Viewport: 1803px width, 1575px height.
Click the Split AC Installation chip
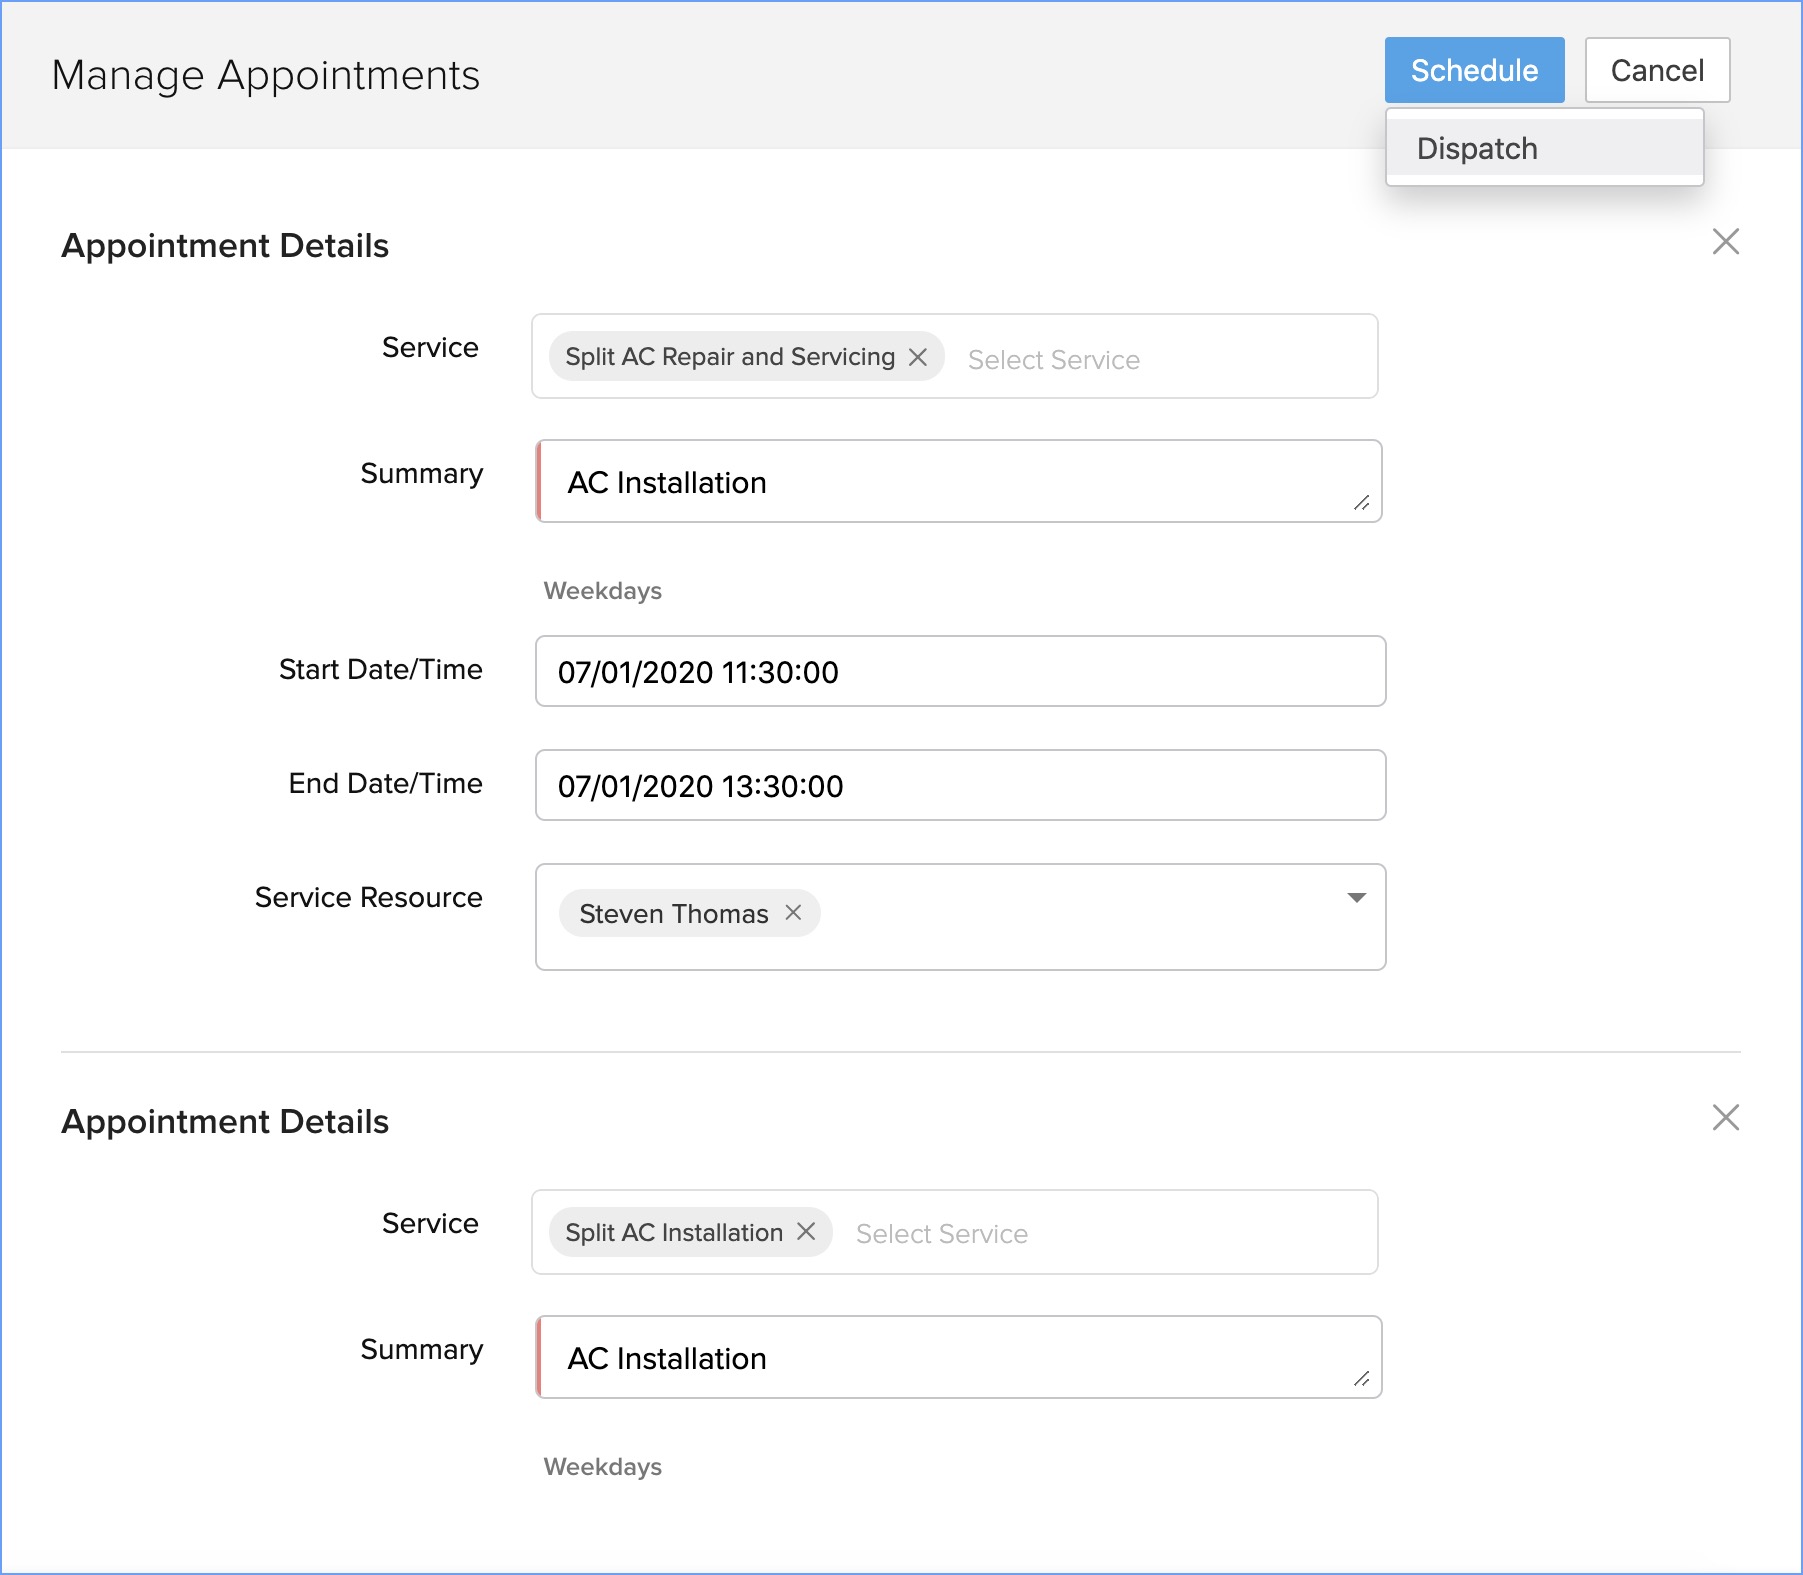tap(673, 1233)
